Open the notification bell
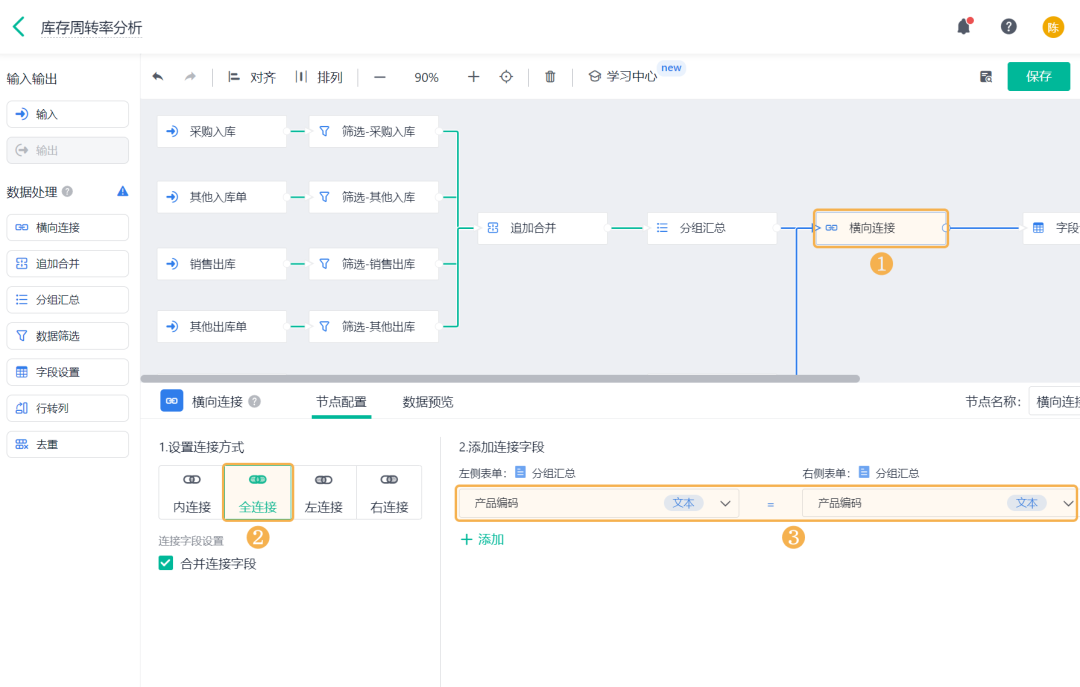 tap(963, 27)
